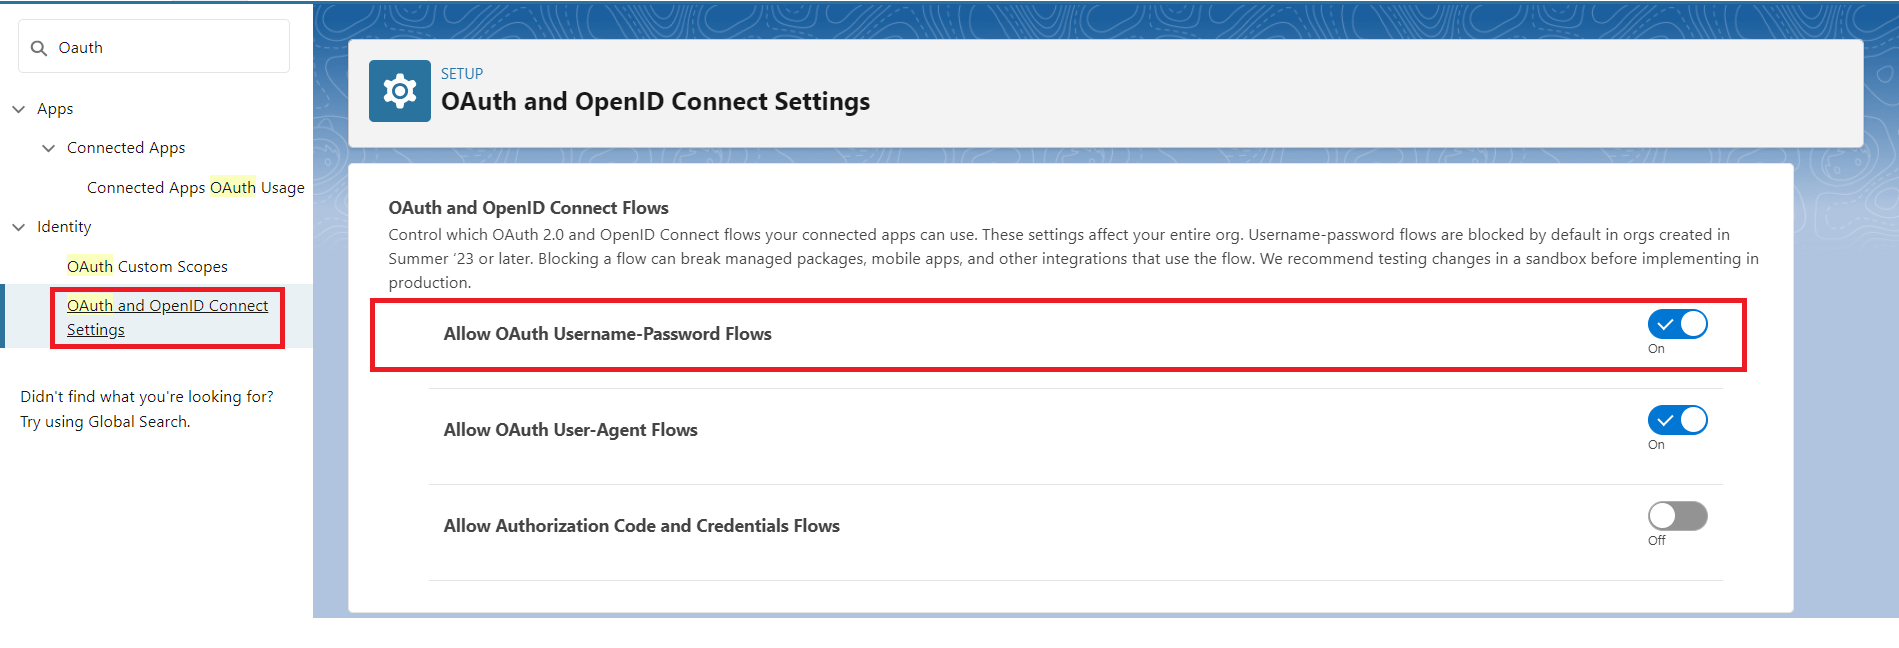Click the Try using Global Search hint text
Screen dimensions: 1899x648
click(105, 422)
